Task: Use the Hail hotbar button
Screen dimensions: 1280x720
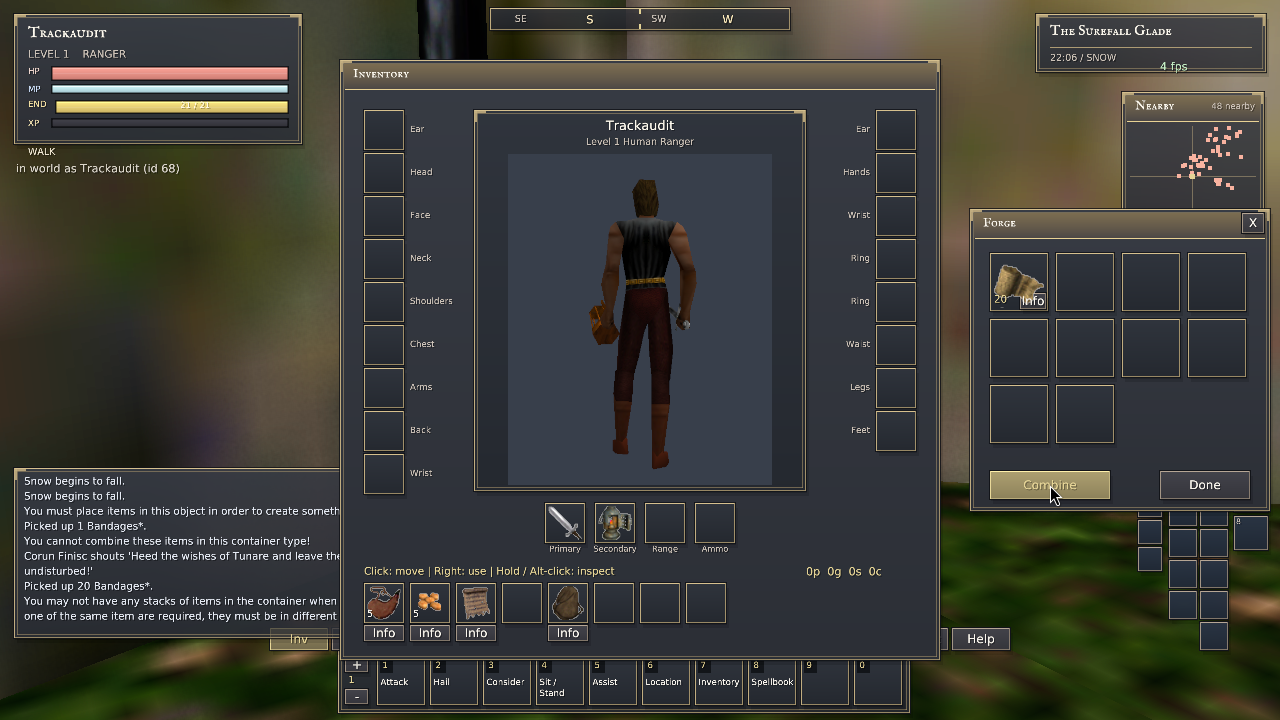Action: click(x=454, y=681)
